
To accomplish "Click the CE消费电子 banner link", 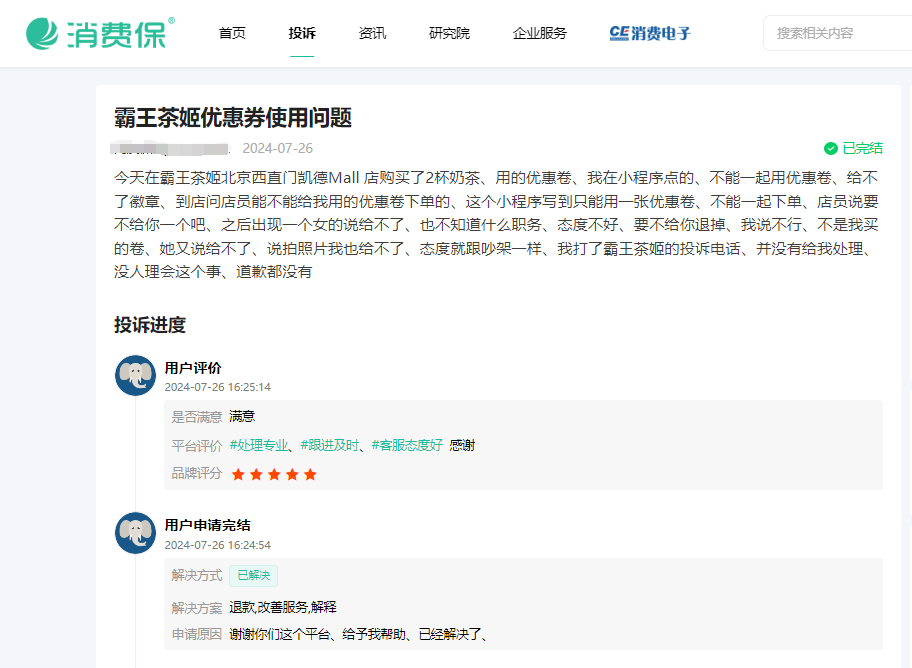I will click(650, 33).
